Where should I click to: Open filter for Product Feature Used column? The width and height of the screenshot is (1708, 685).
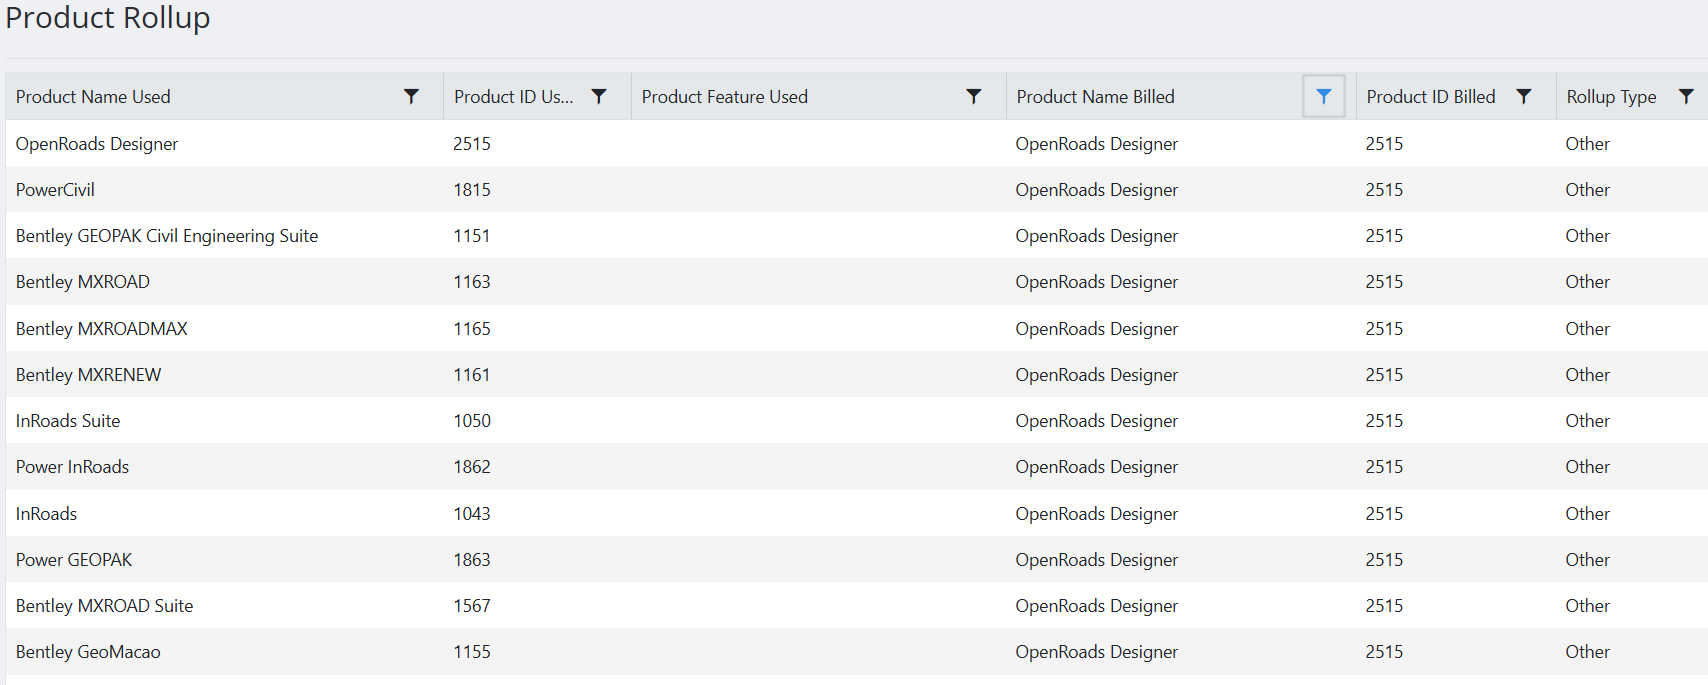pos(974,97)
